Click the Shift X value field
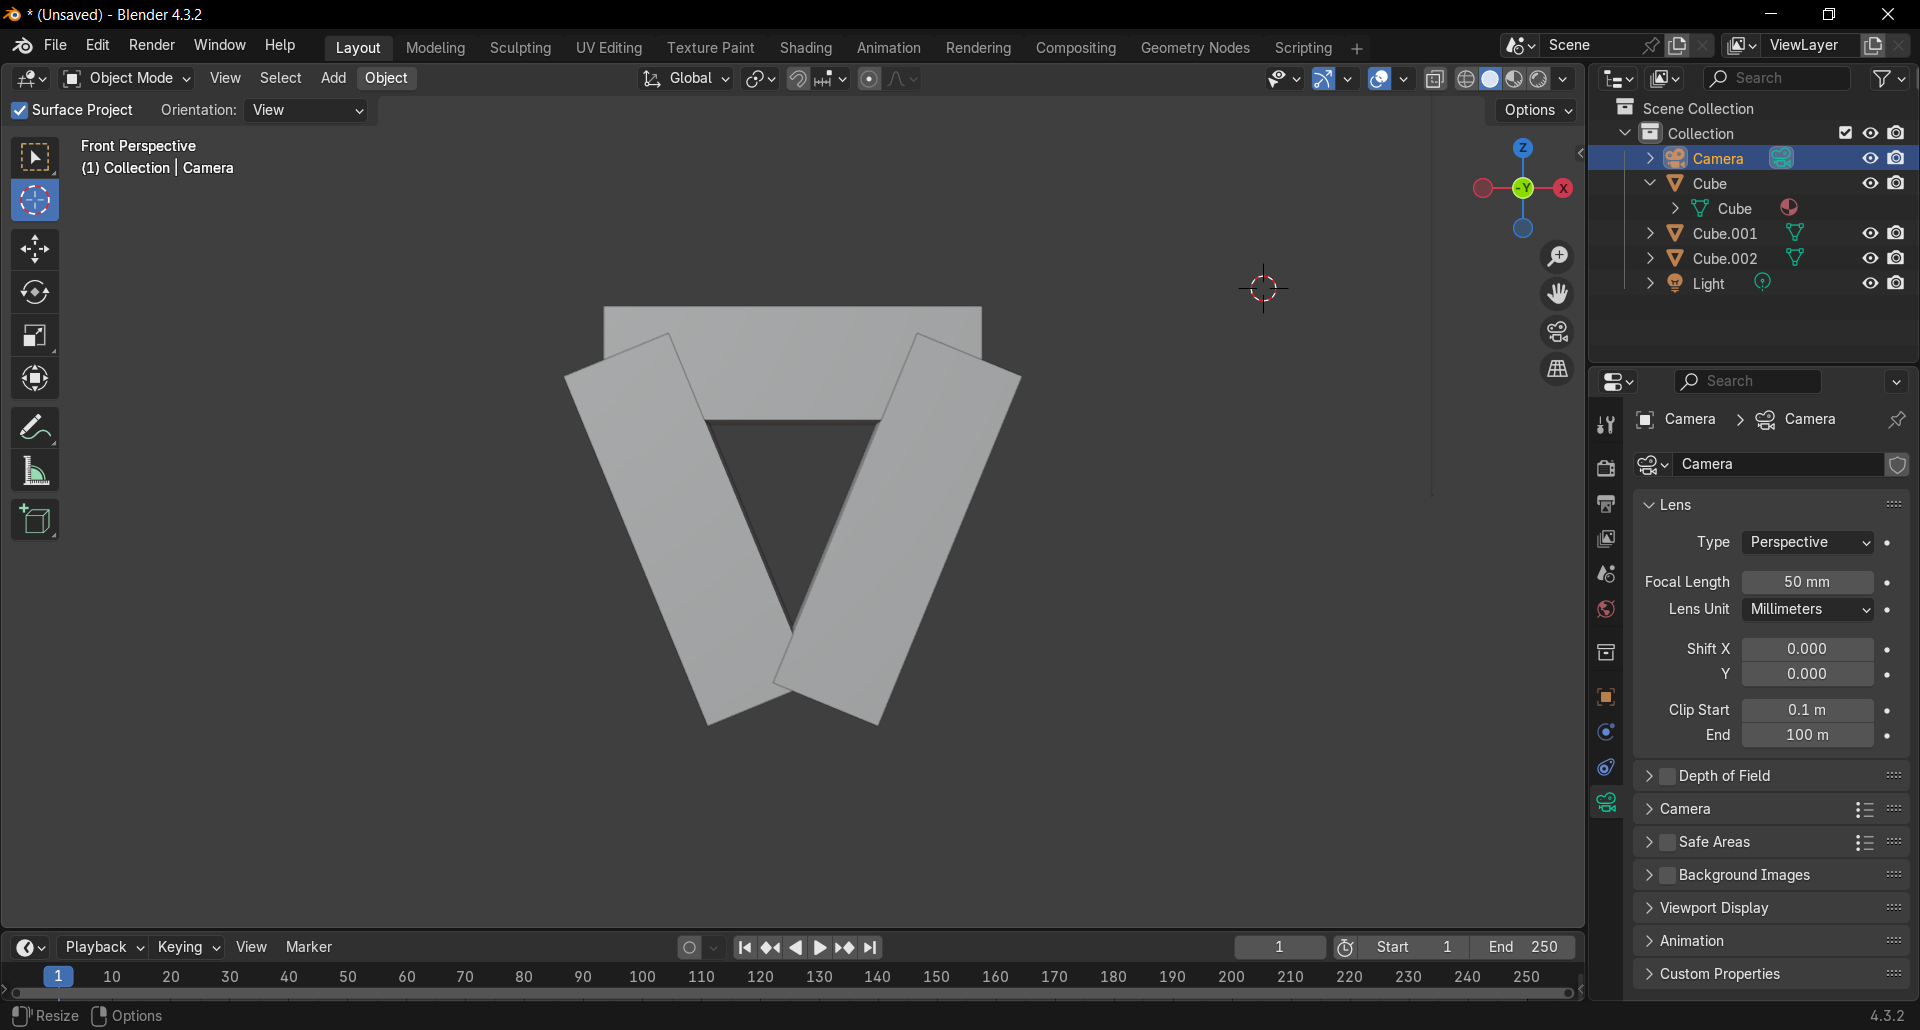1920x1030 pixels. point(1808,649)
